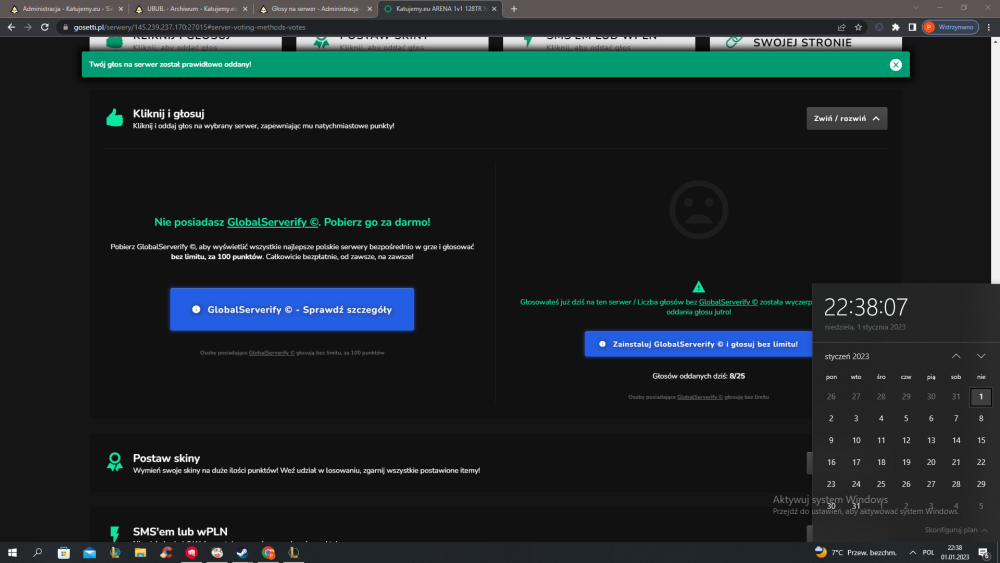Screen dimensions: 1000x563
Task: Click the purple extension icon in toolbar
Action: (x=879, y=27)
